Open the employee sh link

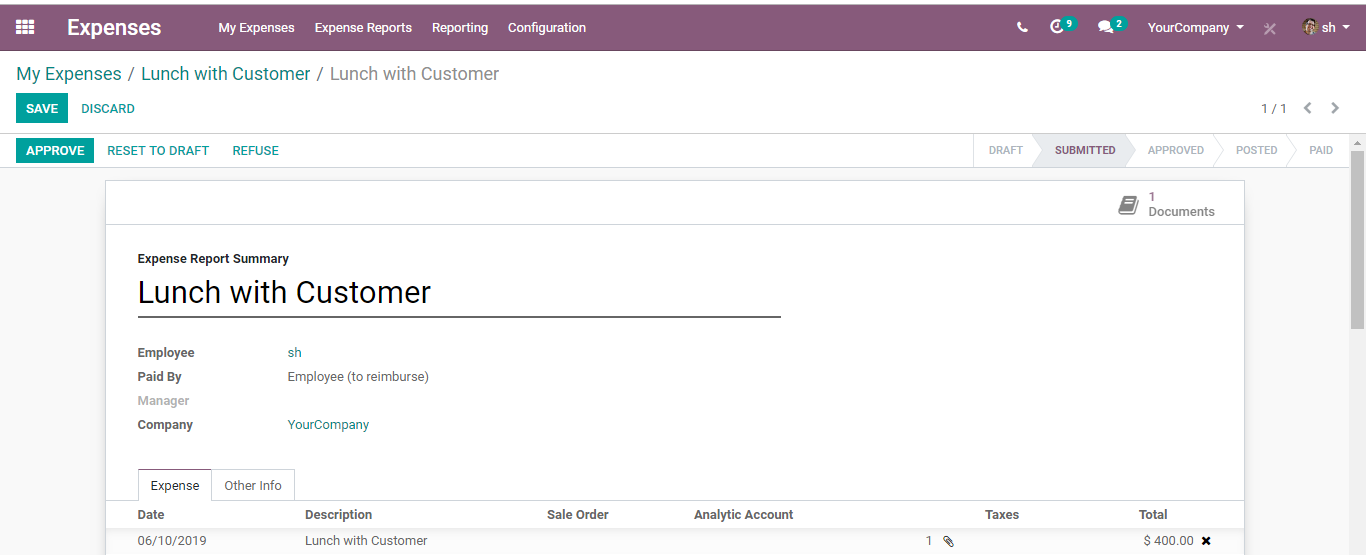[x=295, y=353]
